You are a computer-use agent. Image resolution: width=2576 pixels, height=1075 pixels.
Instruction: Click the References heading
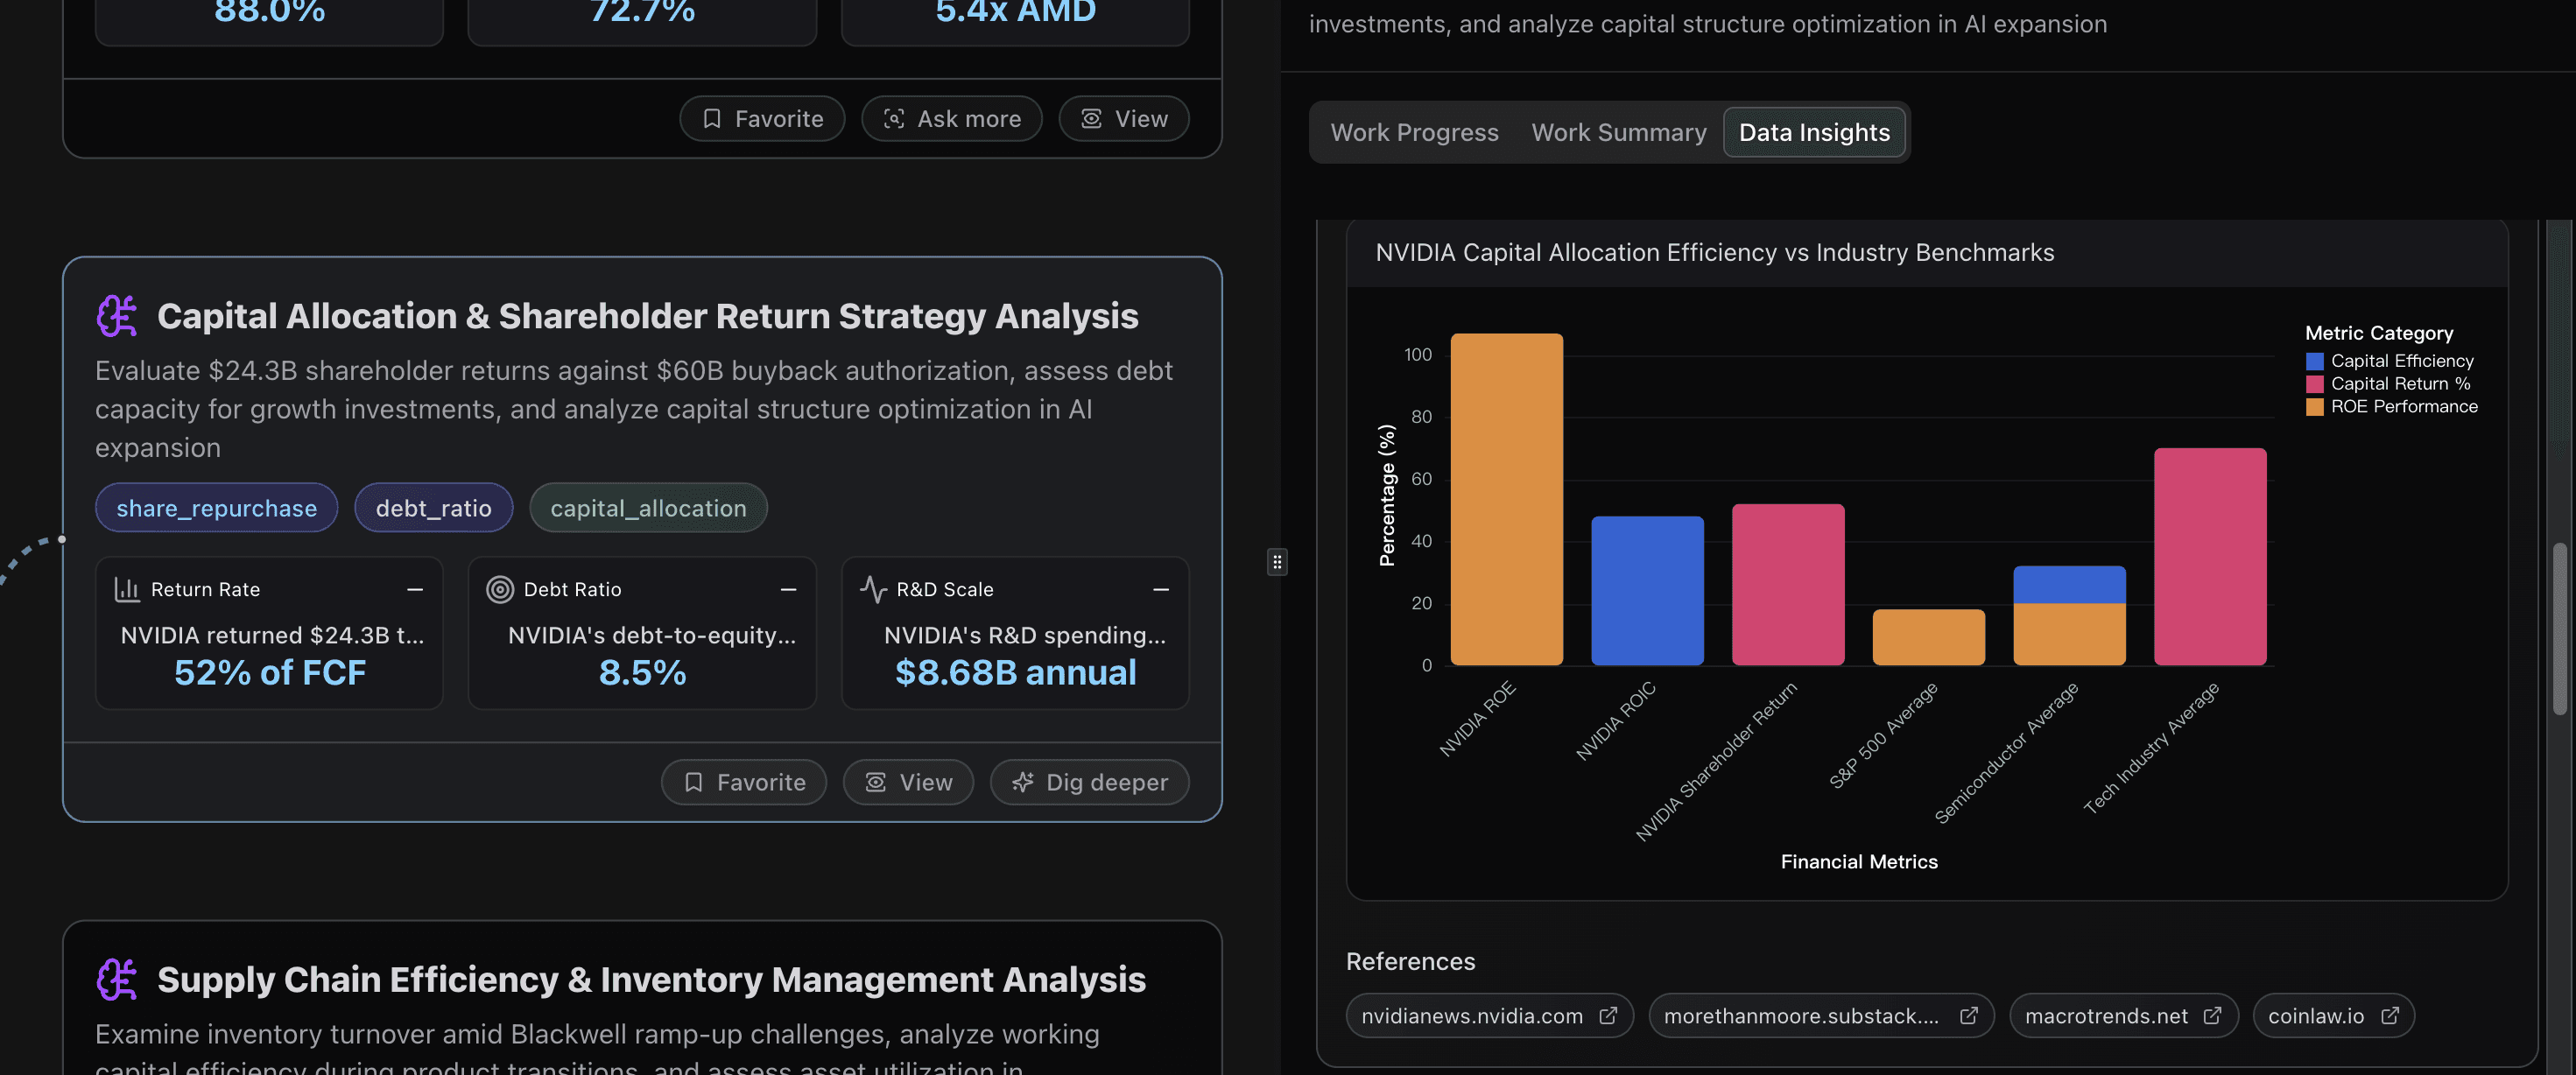pyautogui.click(x=1410, y=961)
